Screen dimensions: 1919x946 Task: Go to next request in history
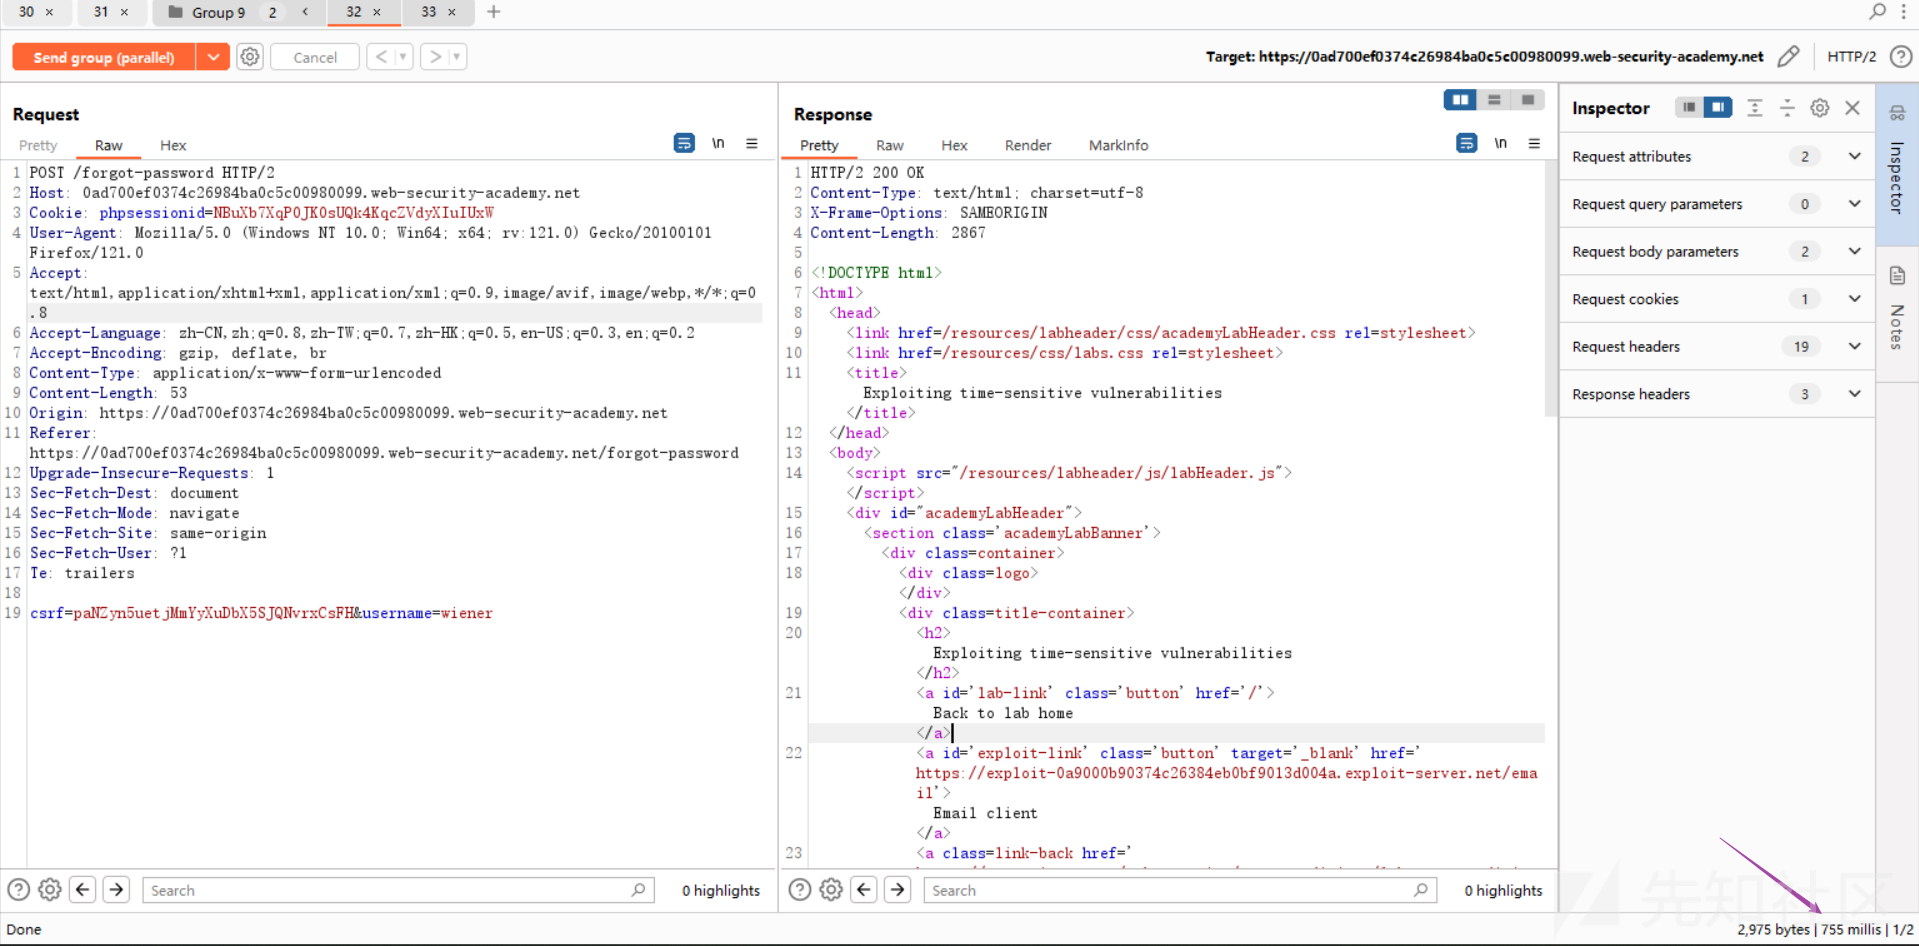(x=435, y=57)
